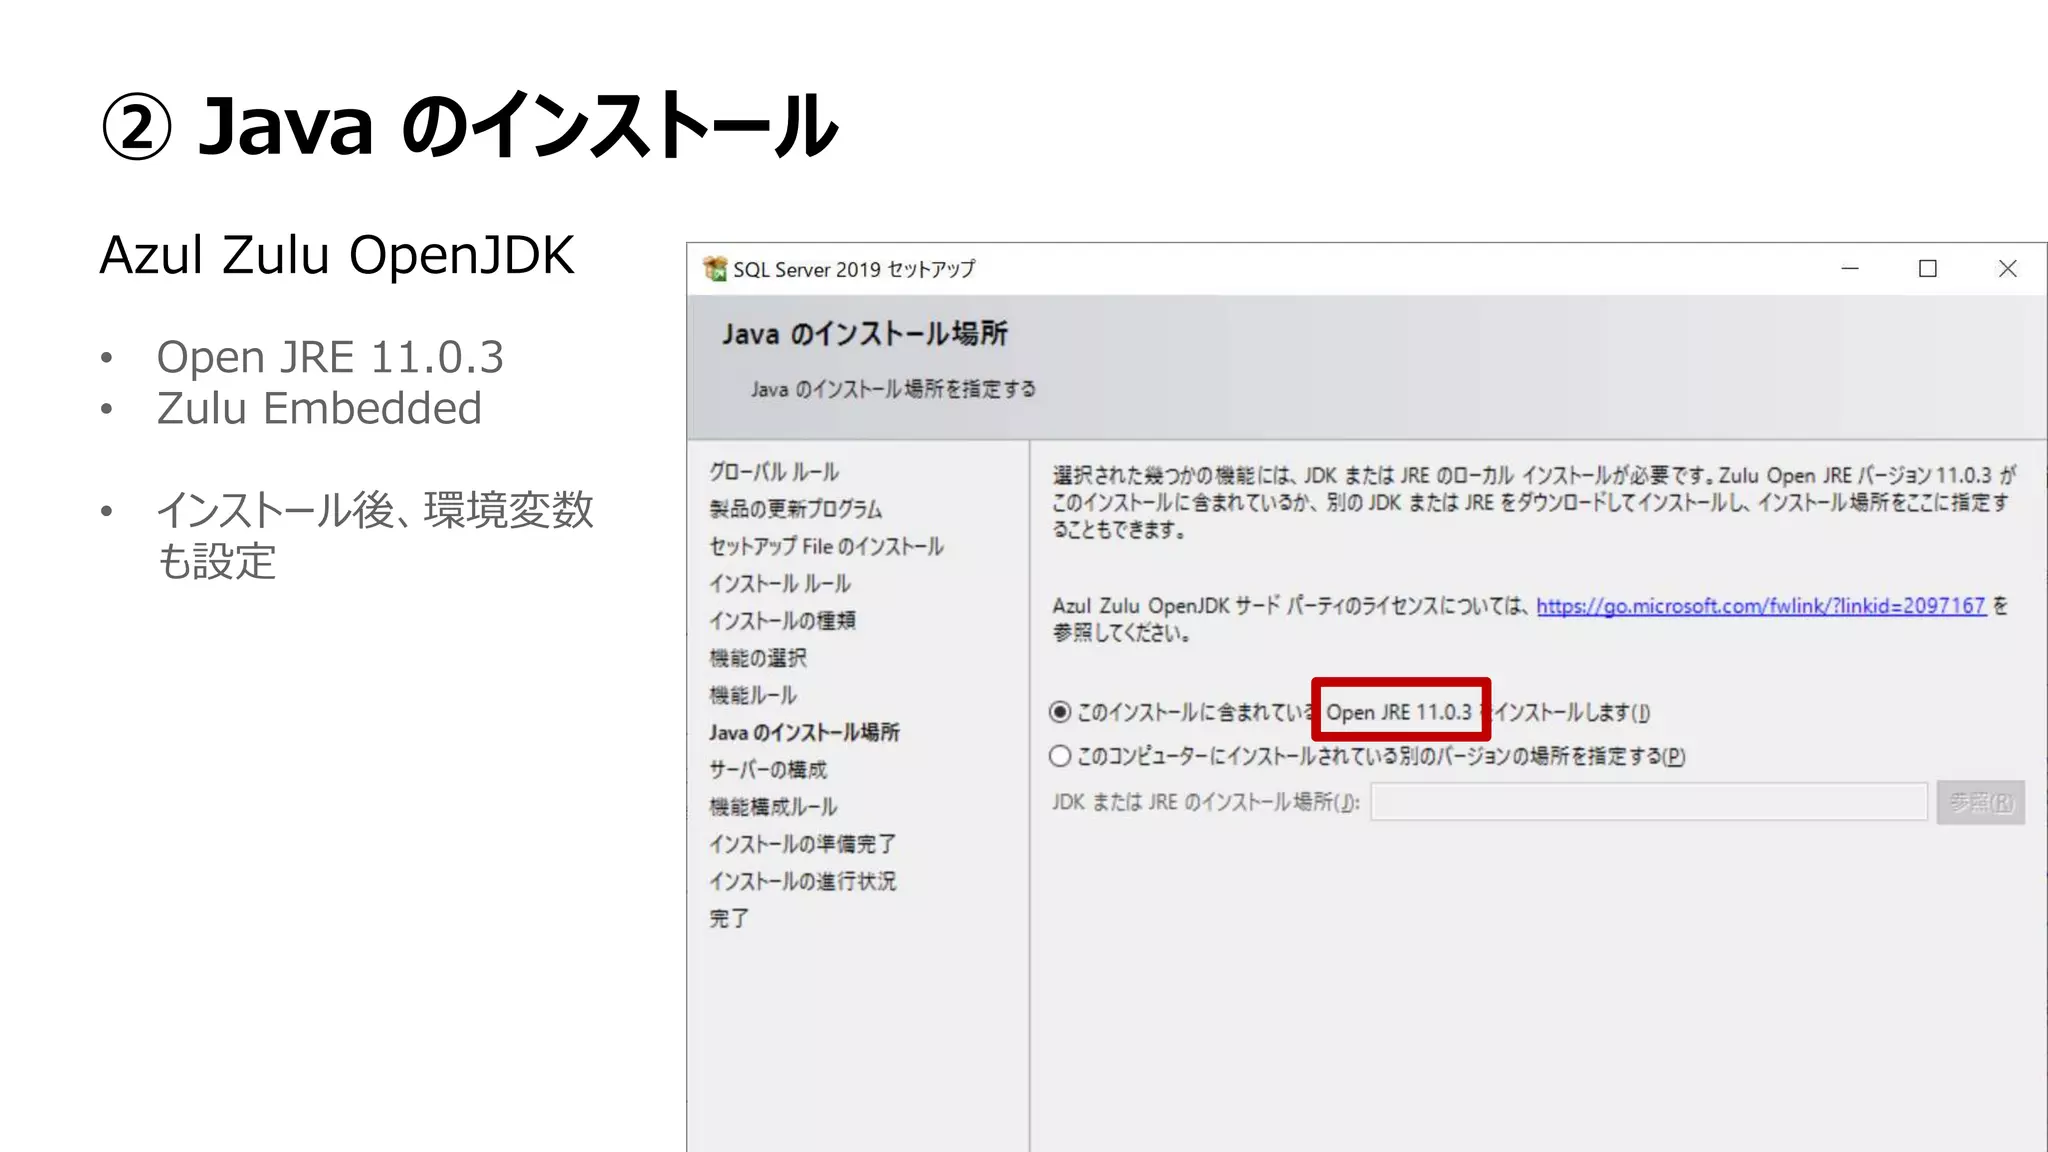The width and height of the screenshot is (2048, 1152).
Task: Click the Zulu Embedded bullet text
Action: pyautogui.click(x=319, y=408)
